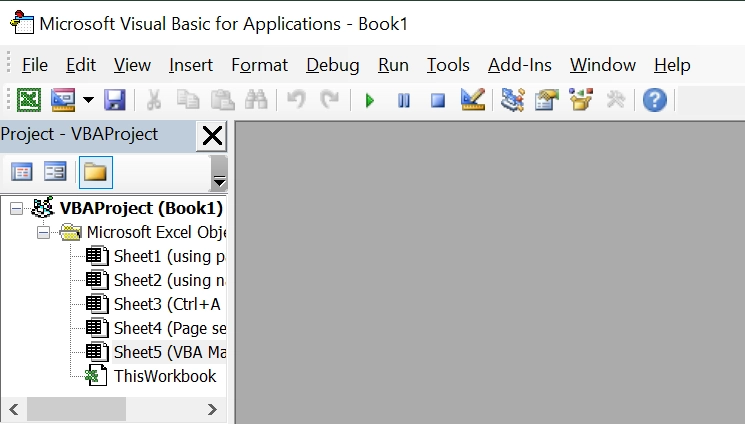Select ThisWorkbook in project tree

(165, 376)
